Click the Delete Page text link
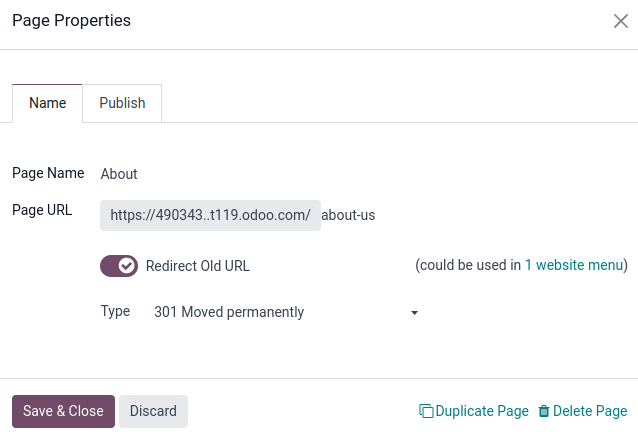 [590, 411]
